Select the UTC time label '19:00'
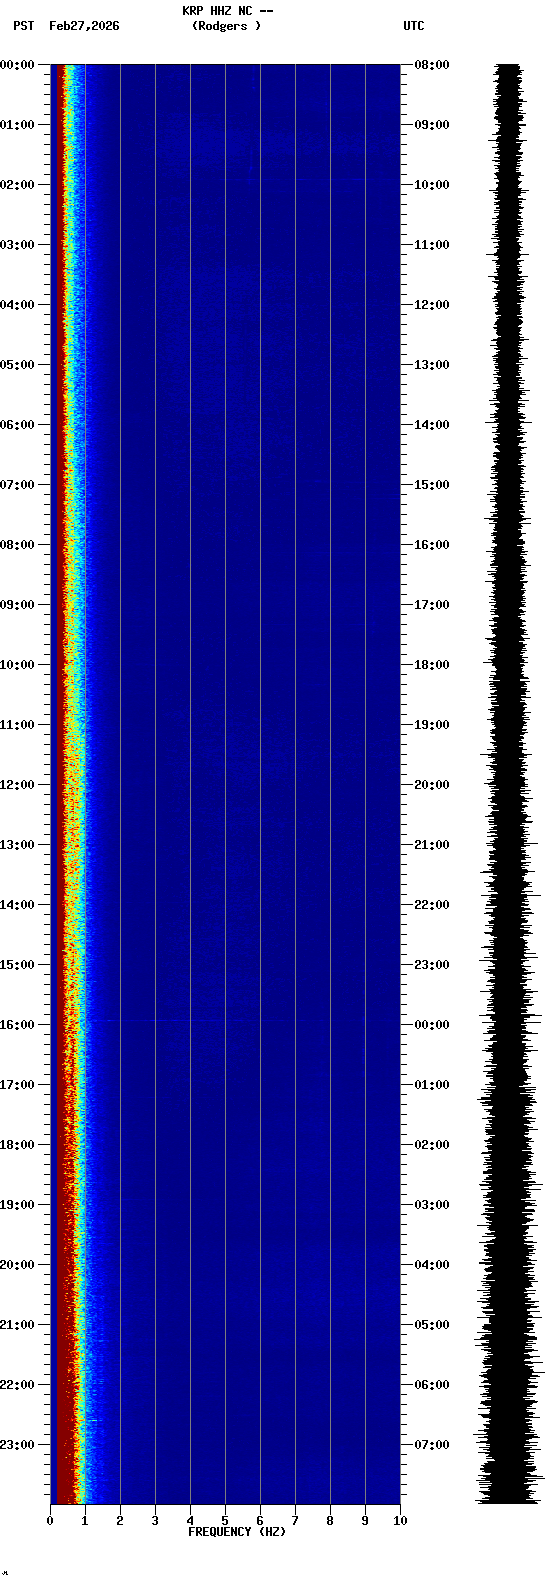This screenshot has width=552, height=1584. coord(432,725)
